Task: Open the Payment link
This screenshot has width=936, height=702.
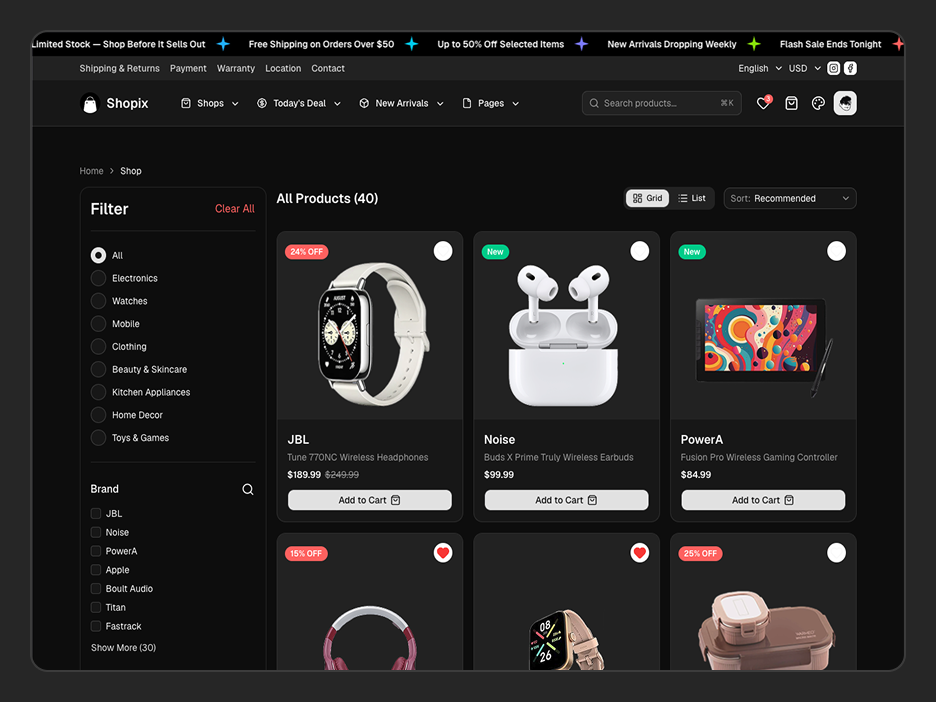Action: tap(188, 68)
